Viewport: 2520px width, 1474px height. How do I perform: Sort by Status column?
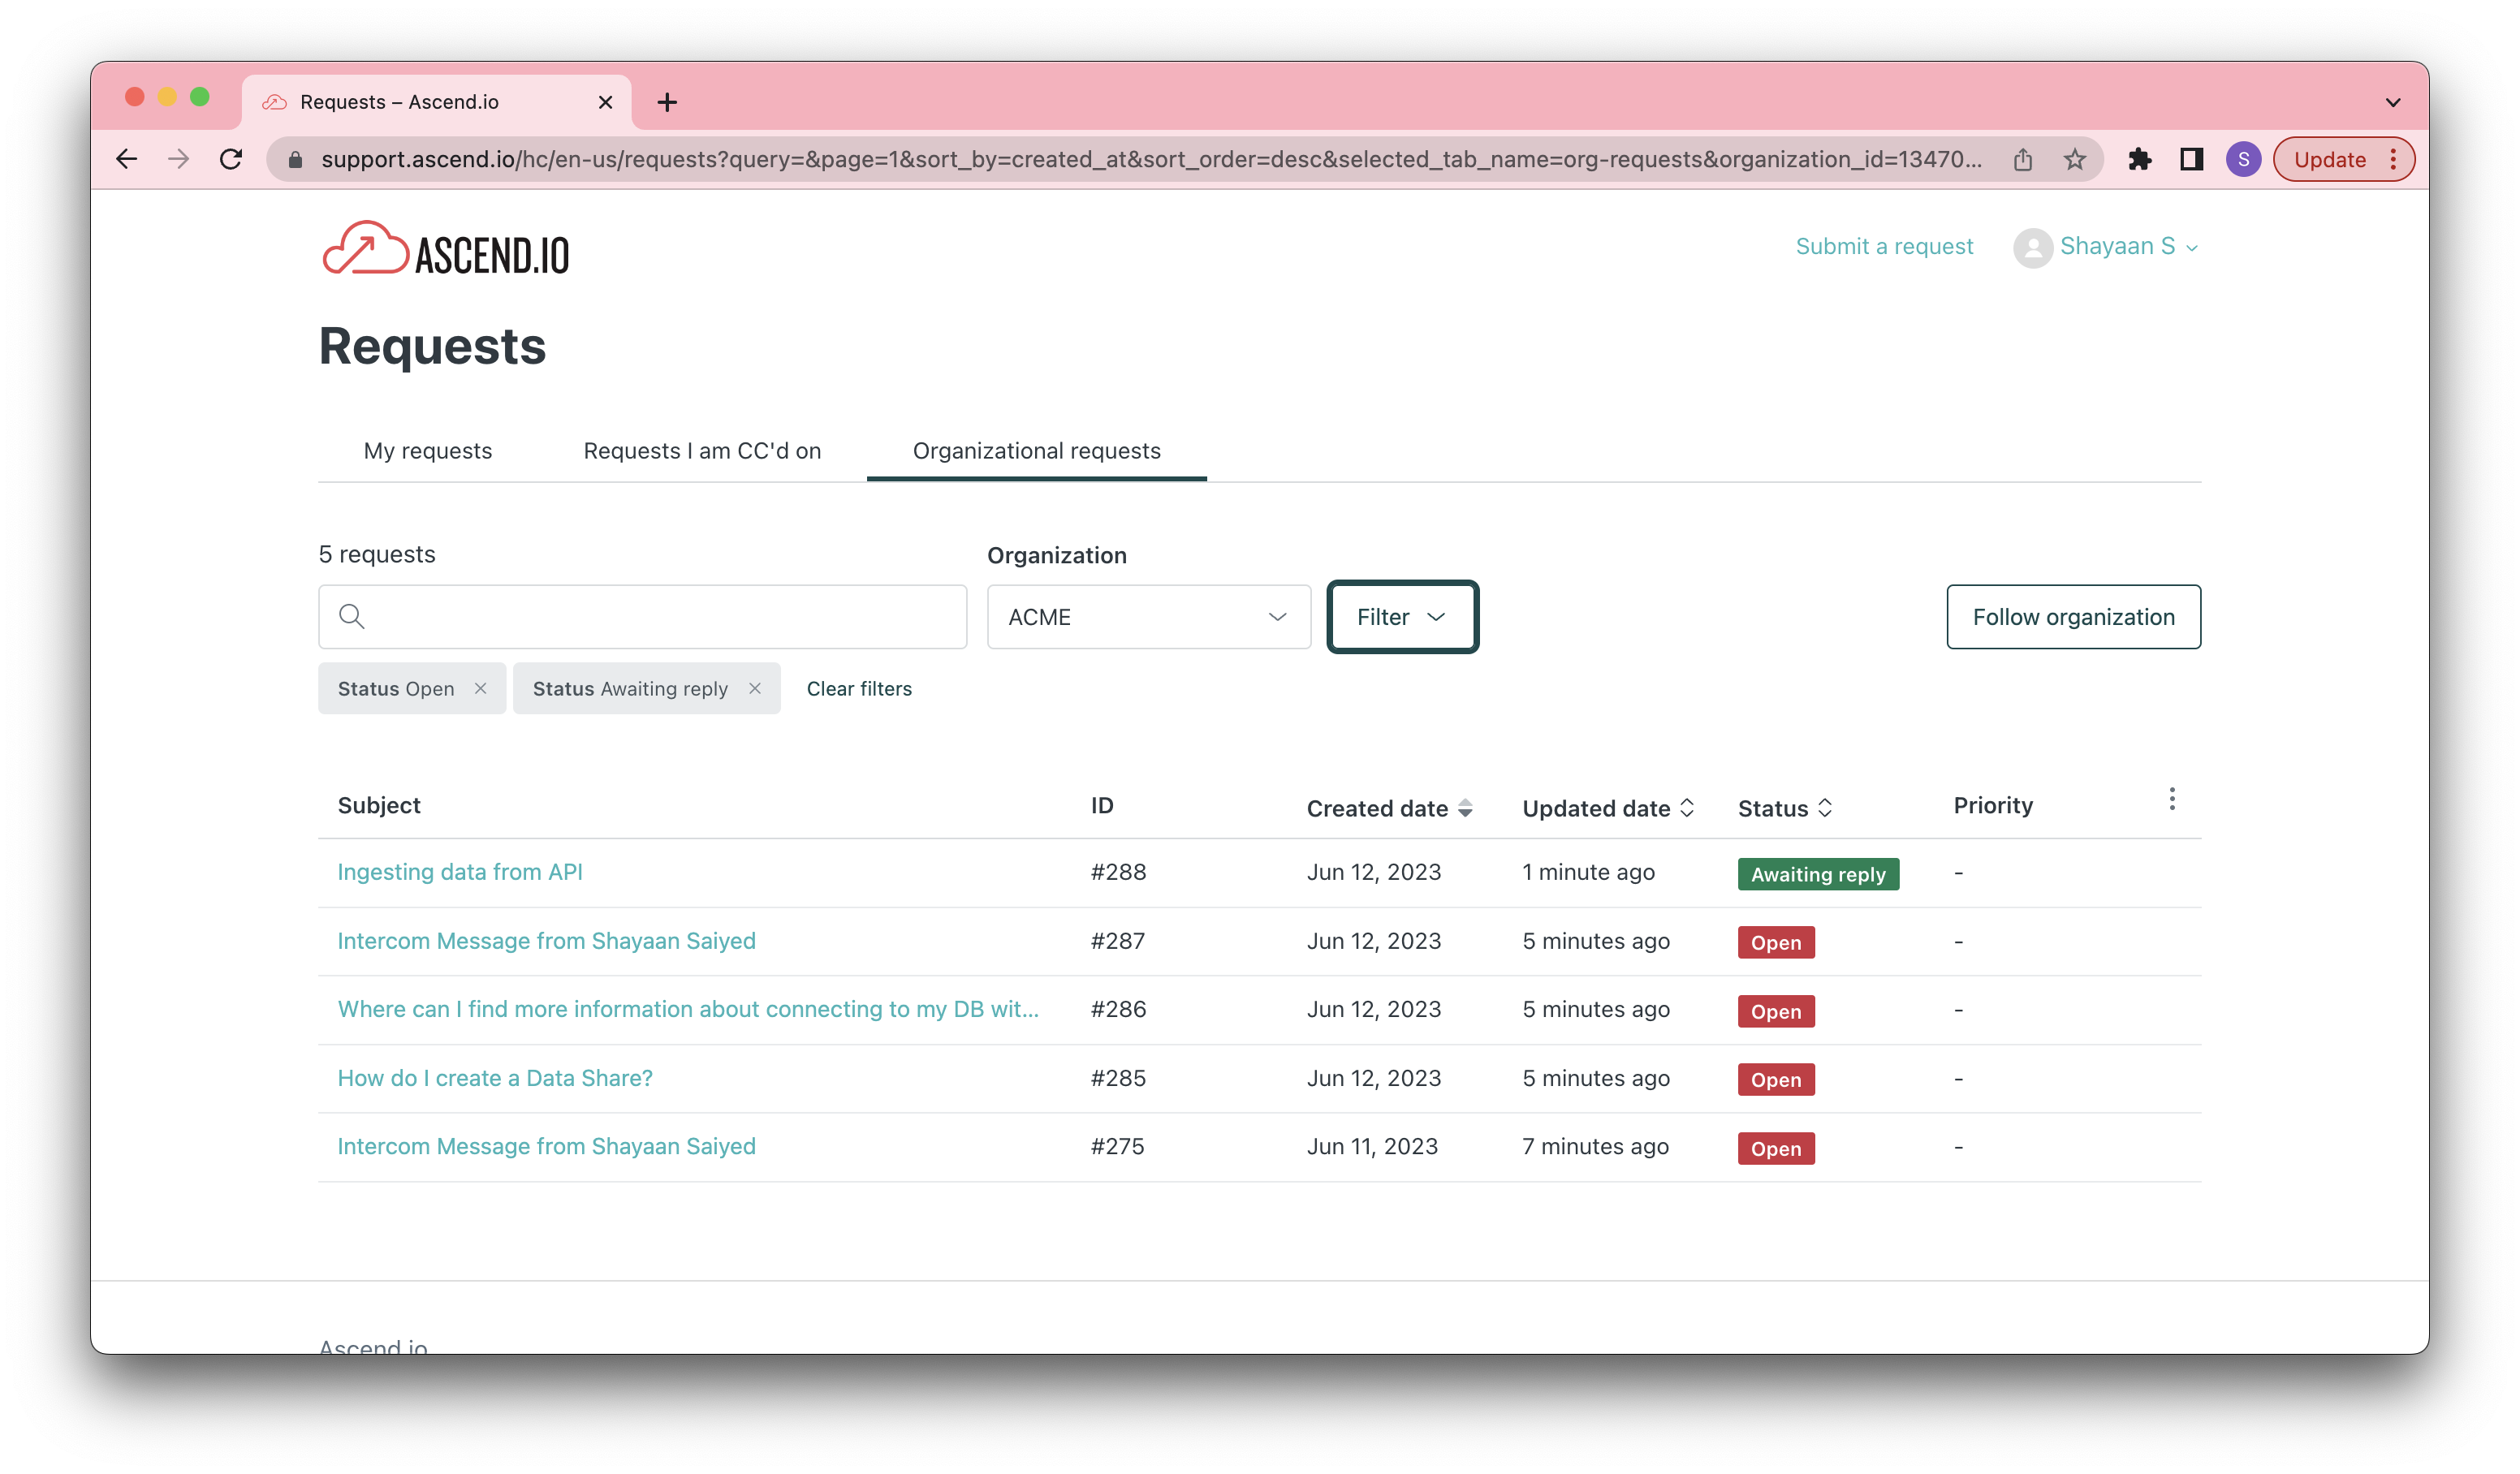point(1785,808)
